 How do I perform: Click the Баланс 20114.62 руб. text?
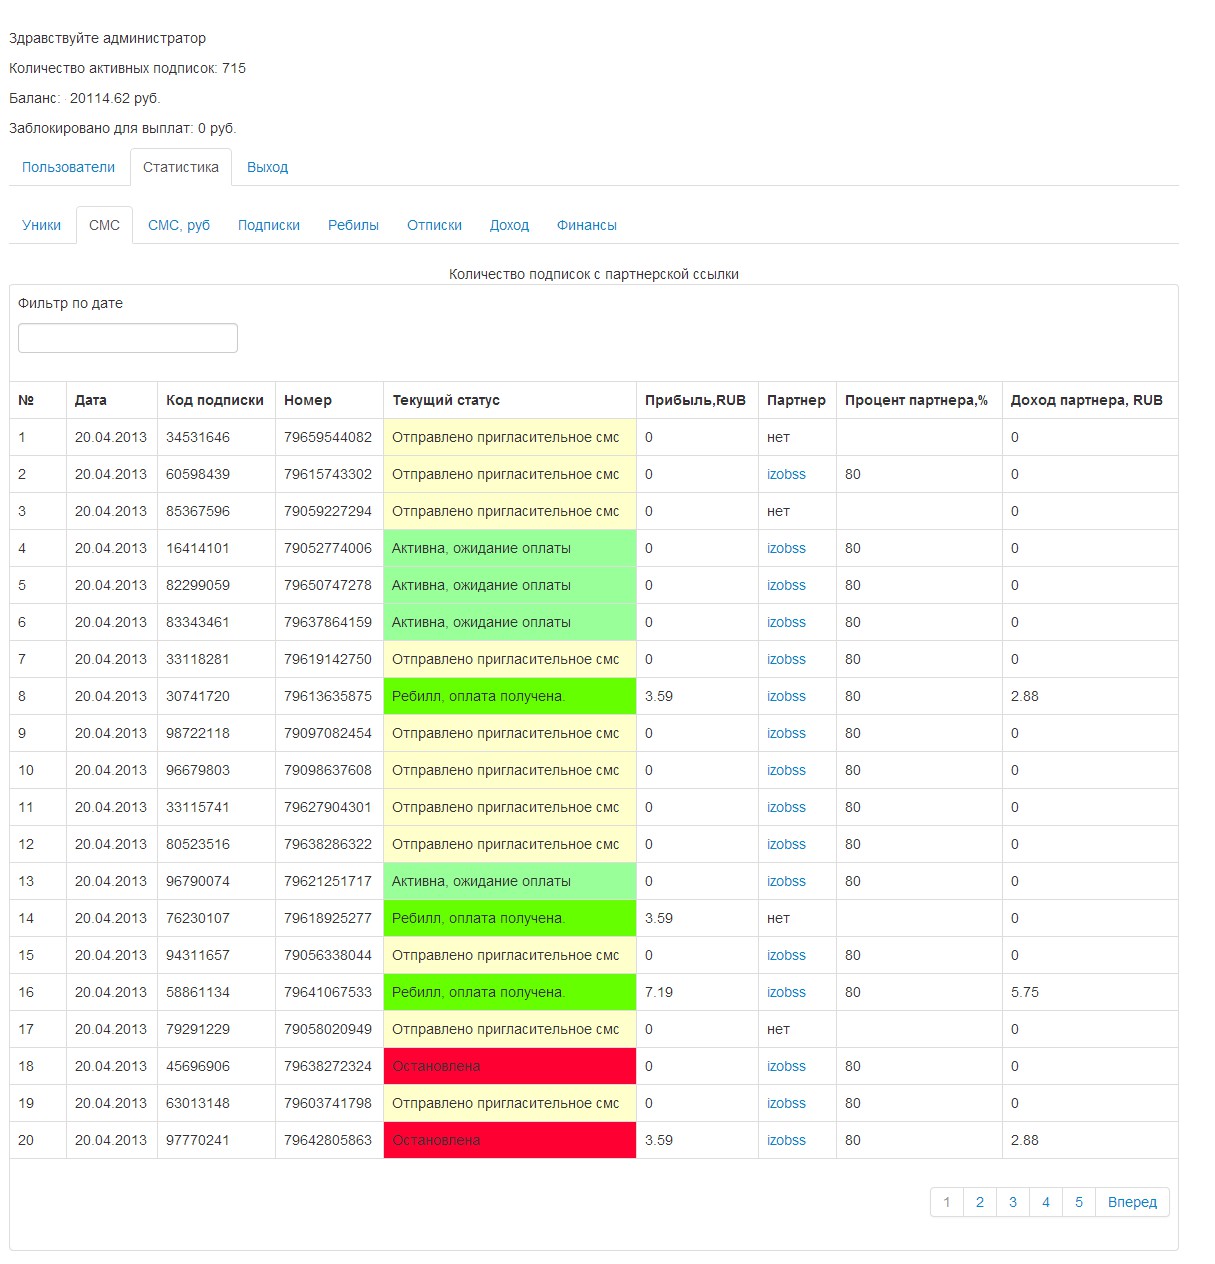coord(85,98)
